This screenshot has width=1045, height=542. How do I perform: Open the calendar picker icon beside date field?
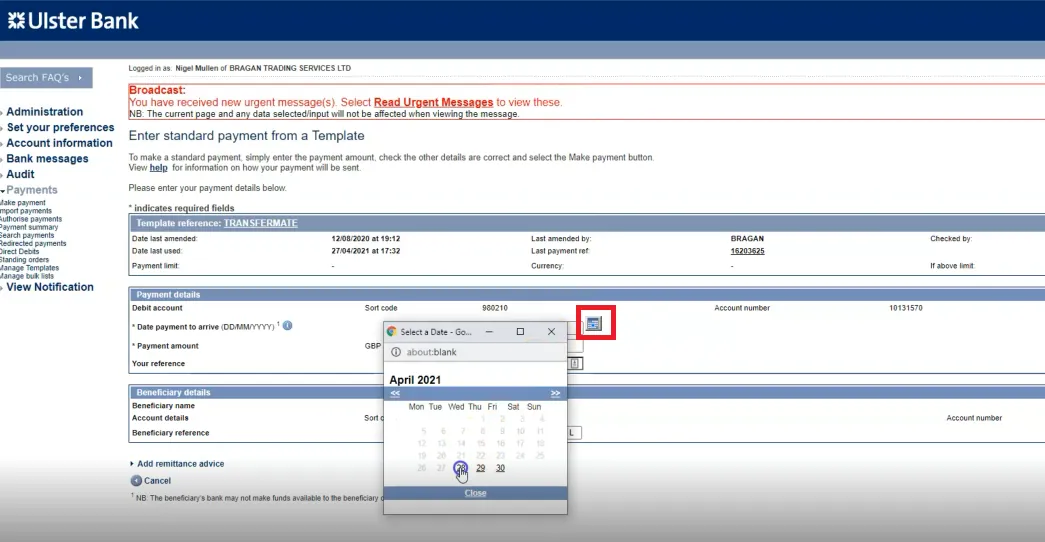pyautogui.click(x=593, y=324)
